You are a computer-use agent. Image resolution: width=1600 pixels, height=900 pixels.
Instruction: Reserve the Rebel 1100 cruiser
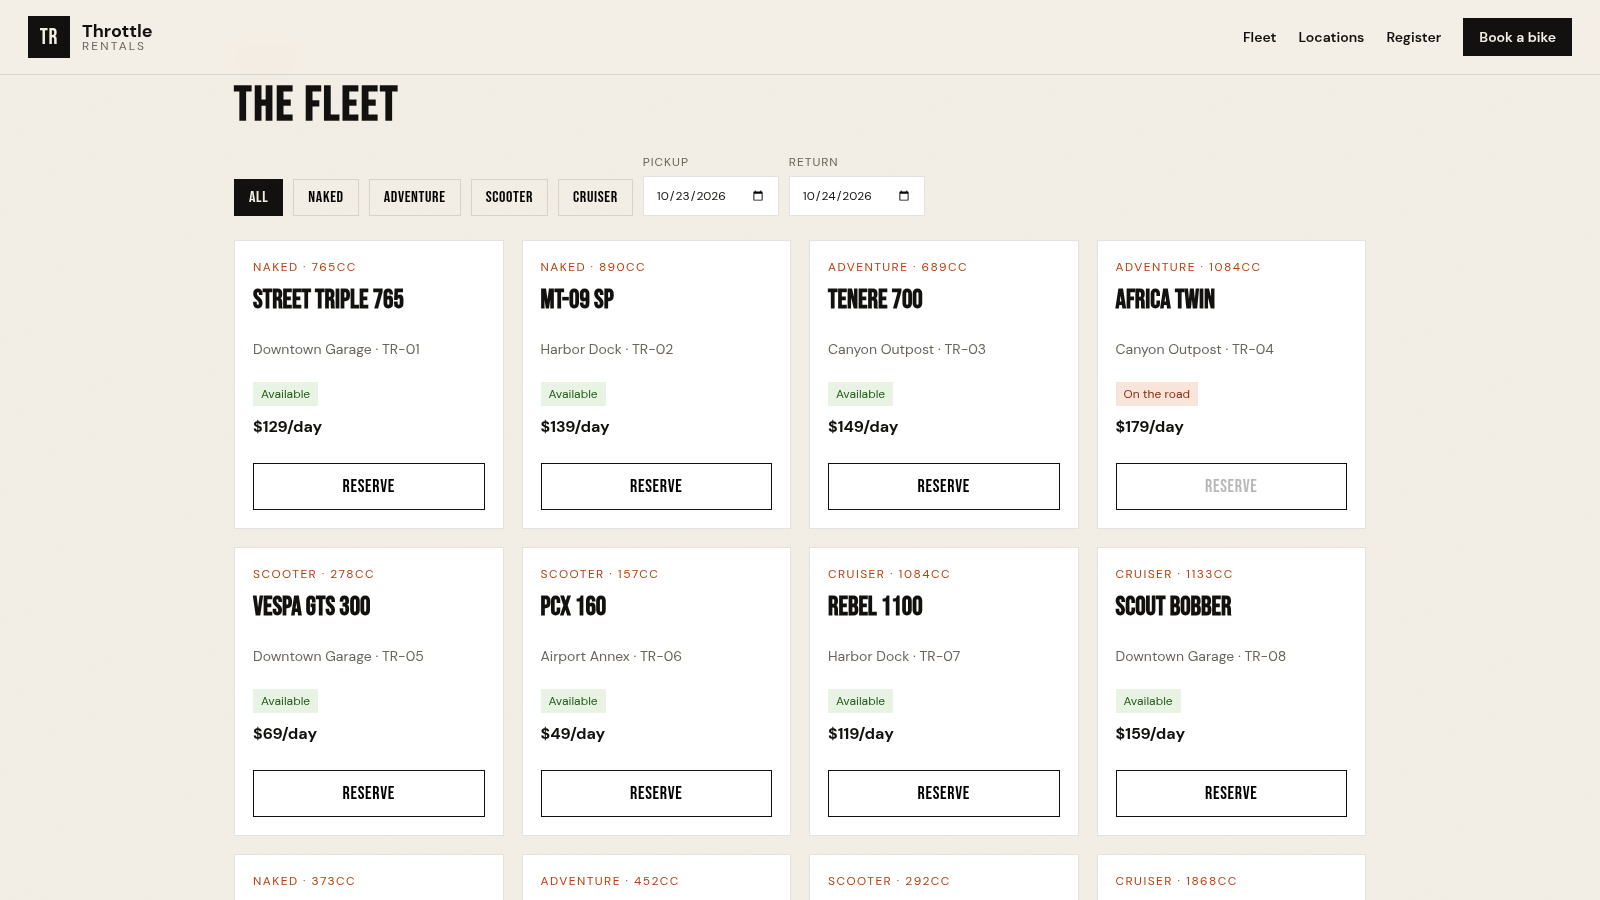pyautogui.click(x=944, y=793)
